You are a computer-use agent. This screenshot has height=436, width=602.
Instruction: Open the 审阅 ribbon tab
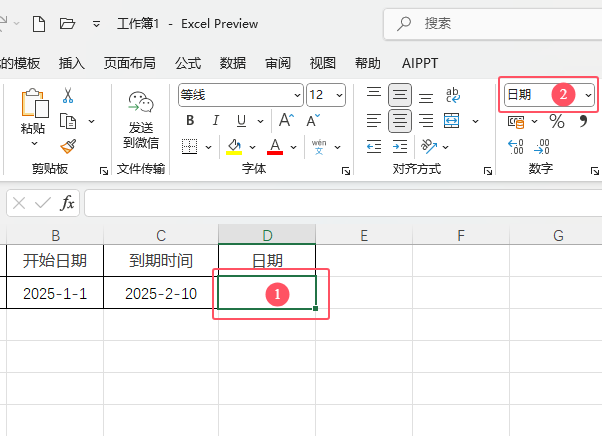278,63
